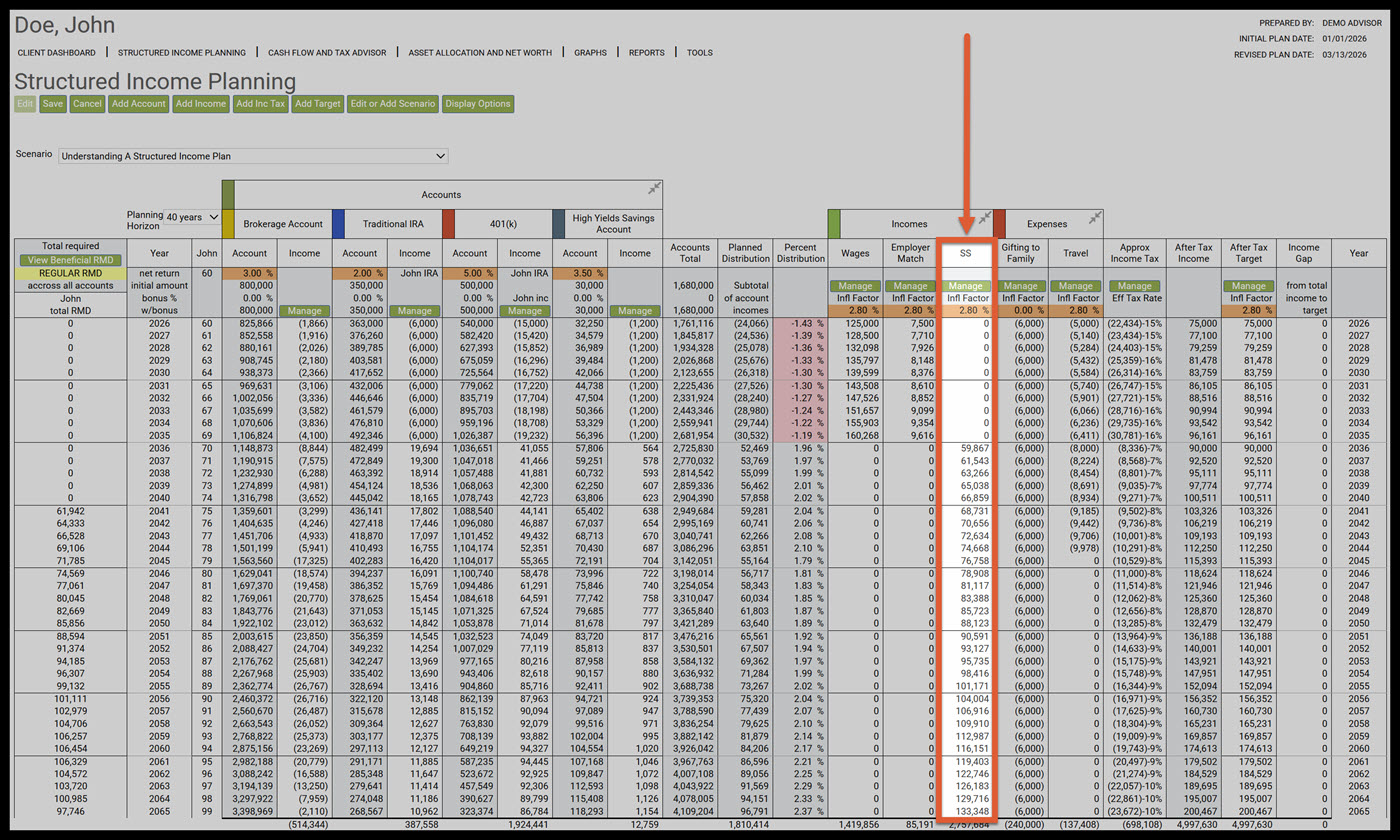
Task: Click the High Yields Savings Account heading
Action: coord(614,224)
